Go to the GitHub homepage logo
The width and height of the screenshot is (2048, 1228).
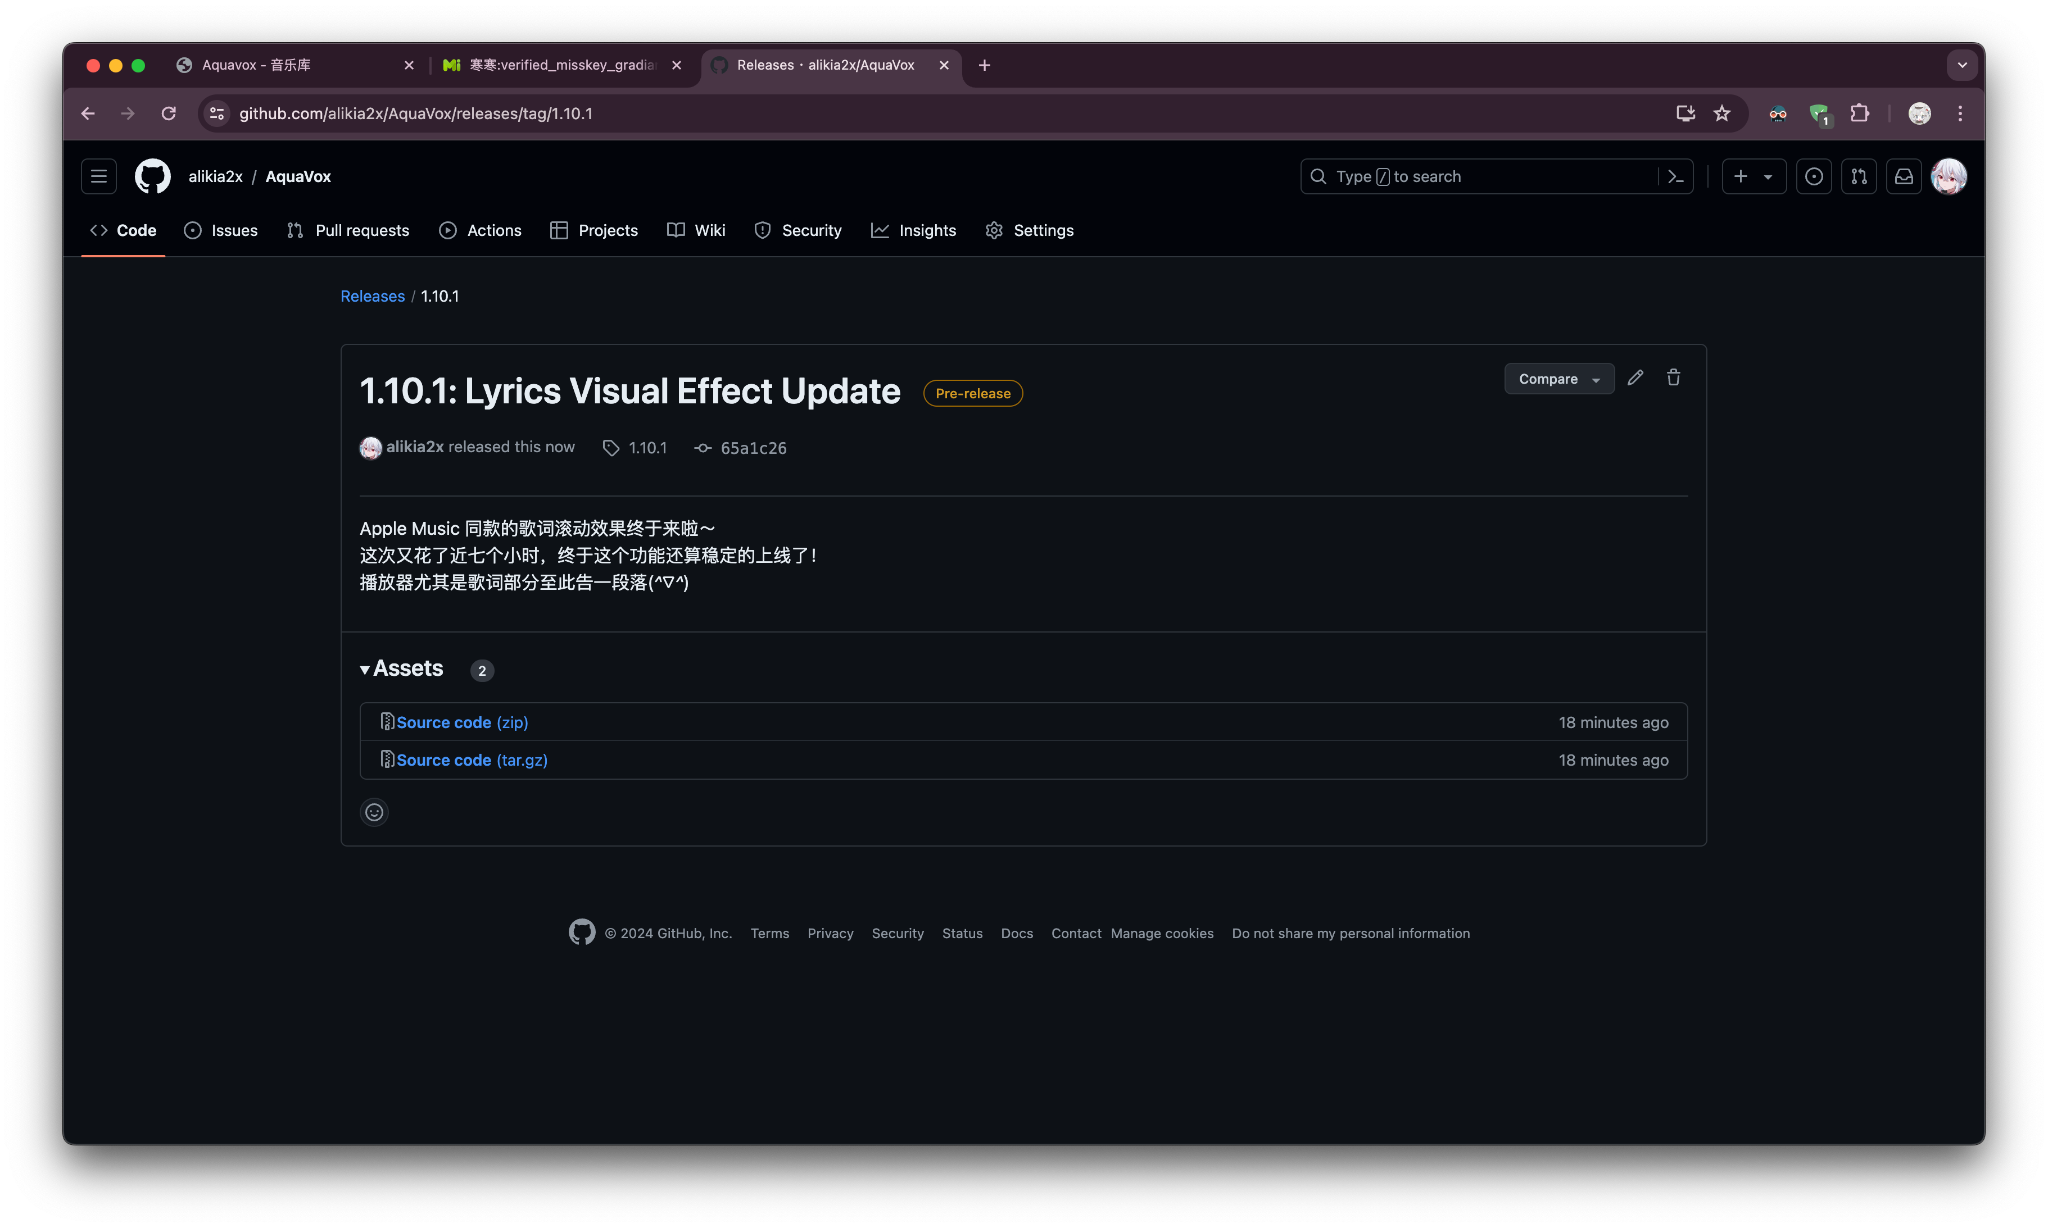(x=153, y=177)
